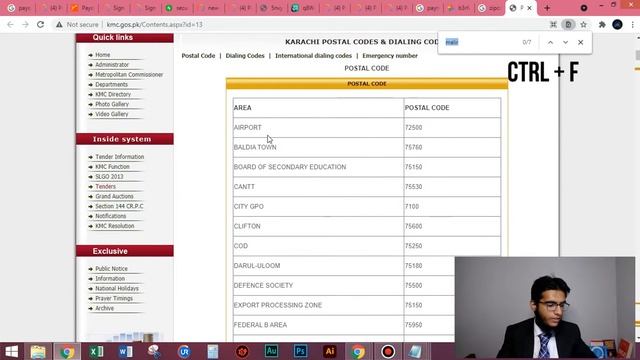Click the CITY GPO area cell

[x=318, y=206]
